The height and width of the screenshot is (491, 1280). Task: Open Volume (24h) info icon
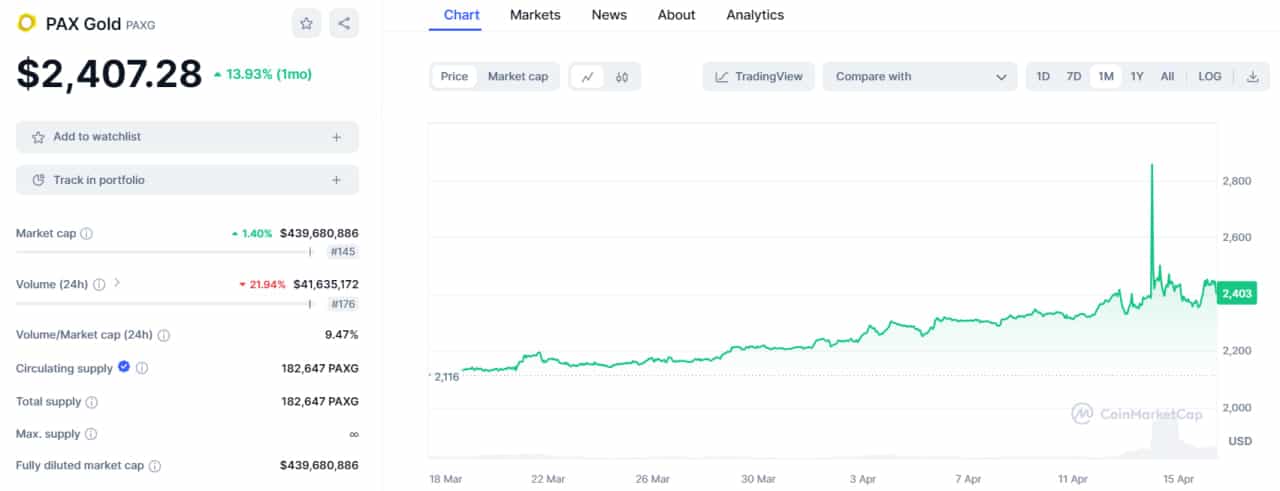[99, 285]
